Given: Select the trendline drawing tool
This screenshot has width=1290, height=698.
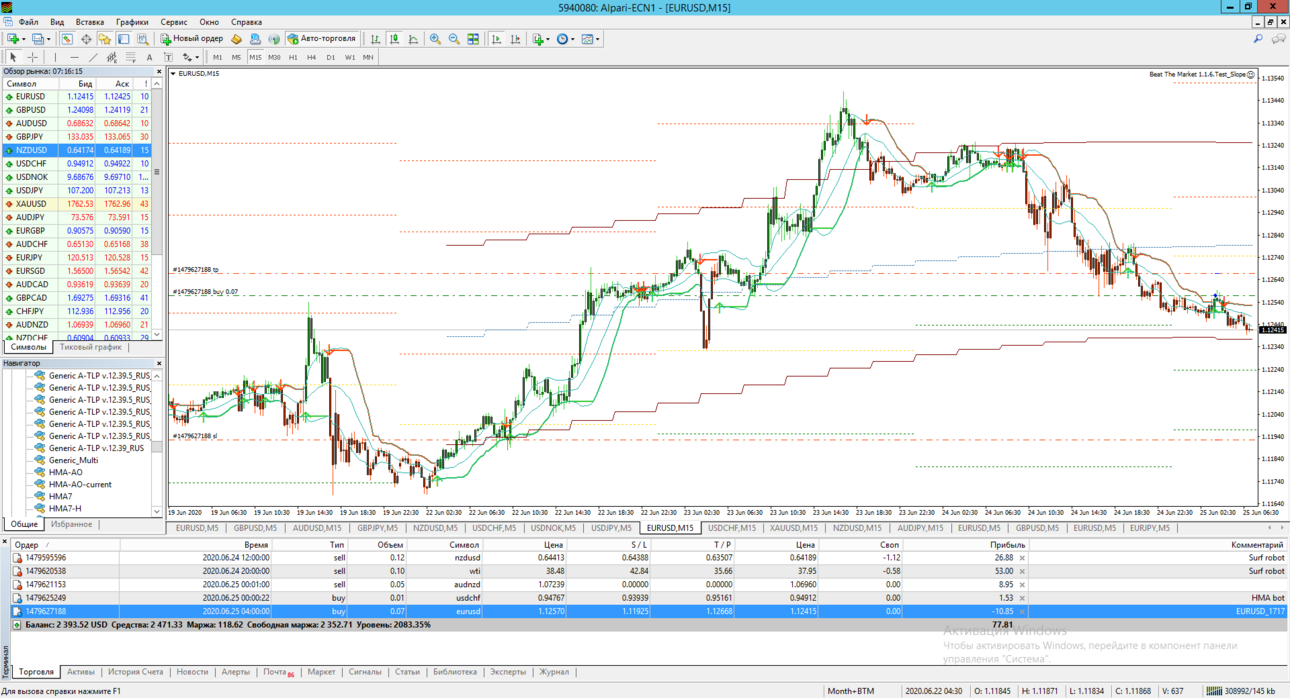Looking at the screenshot, I should coord(93,57).
